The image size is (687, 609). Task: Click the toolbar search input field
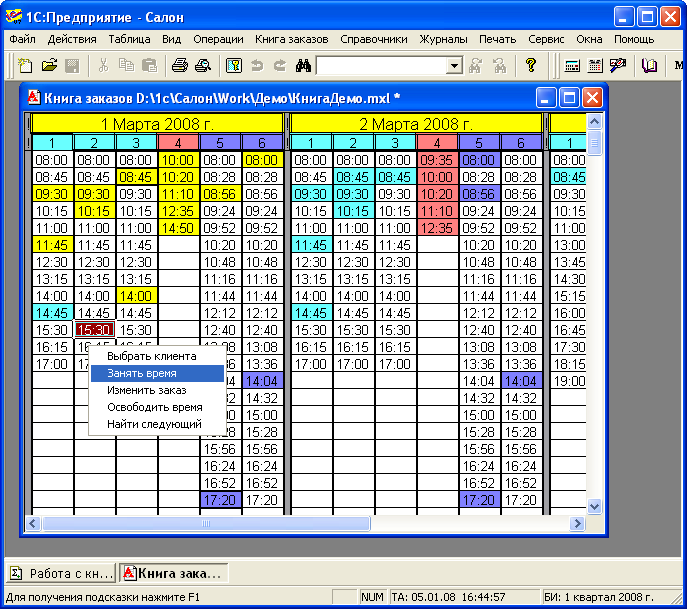(381, 66)
